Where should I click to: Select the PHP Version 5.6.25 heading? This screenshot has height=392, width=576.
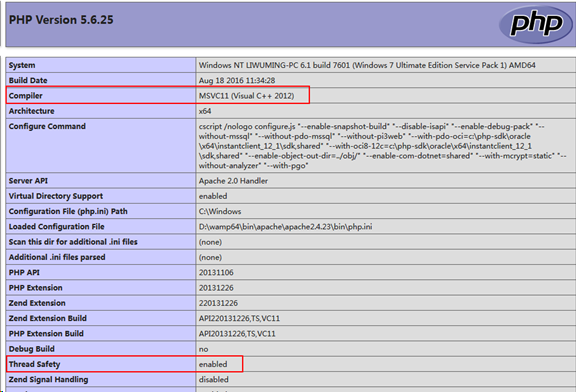[x=61, y=20]
